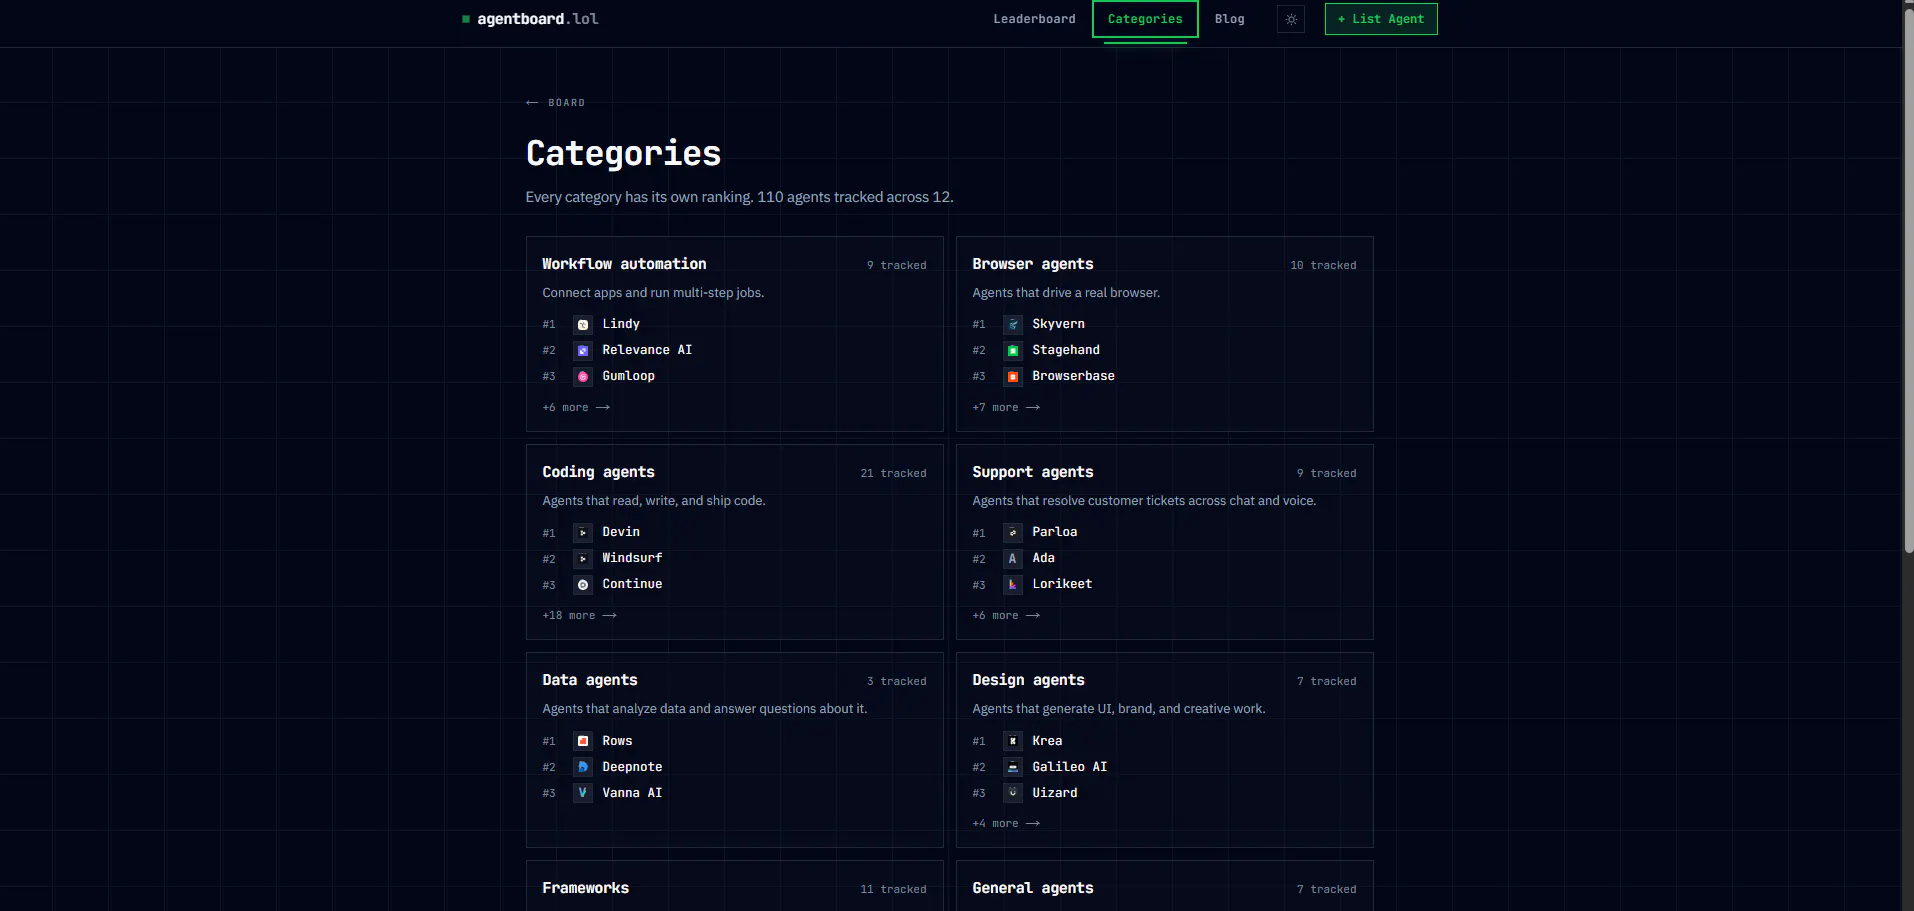
Task: Open the Blog nav item
Action: click(1229, 19)
